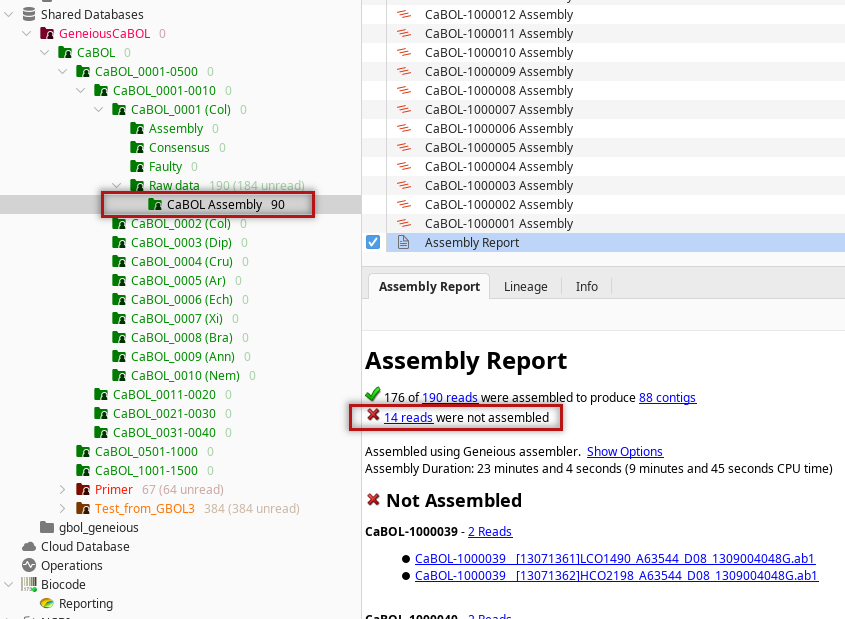Expand the Test_from_GBOL3 folder
The height and width of the screenshot is (619, 845).
63,509
